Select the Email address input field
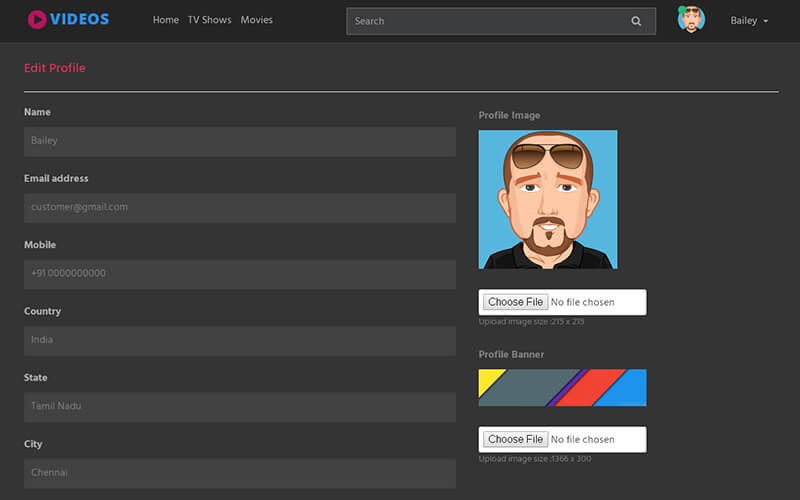Image resolution: width=800 pixels, height=500 pixels. click(240, 208)
